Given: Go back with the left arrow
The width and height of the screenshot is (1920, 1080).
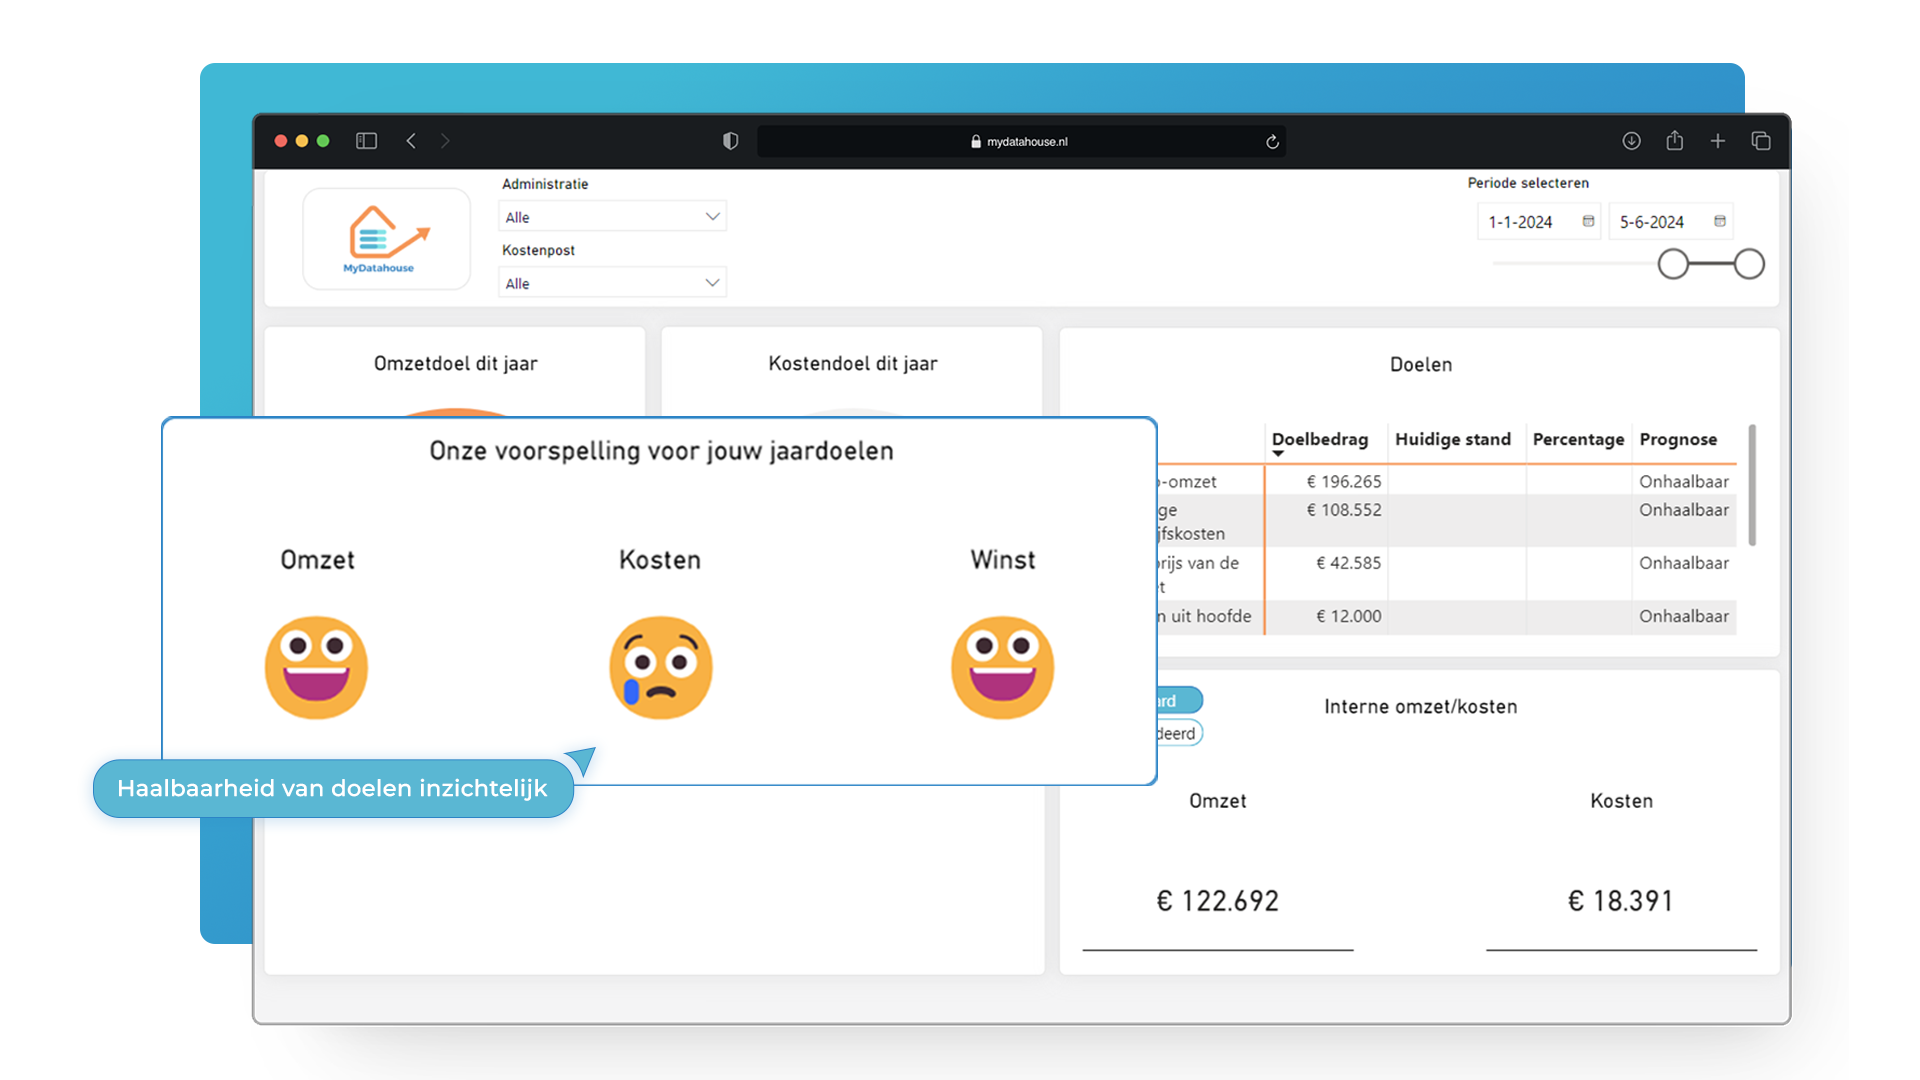Looking at the screenshot, I should pyautogui.click(x=411, y=141).
